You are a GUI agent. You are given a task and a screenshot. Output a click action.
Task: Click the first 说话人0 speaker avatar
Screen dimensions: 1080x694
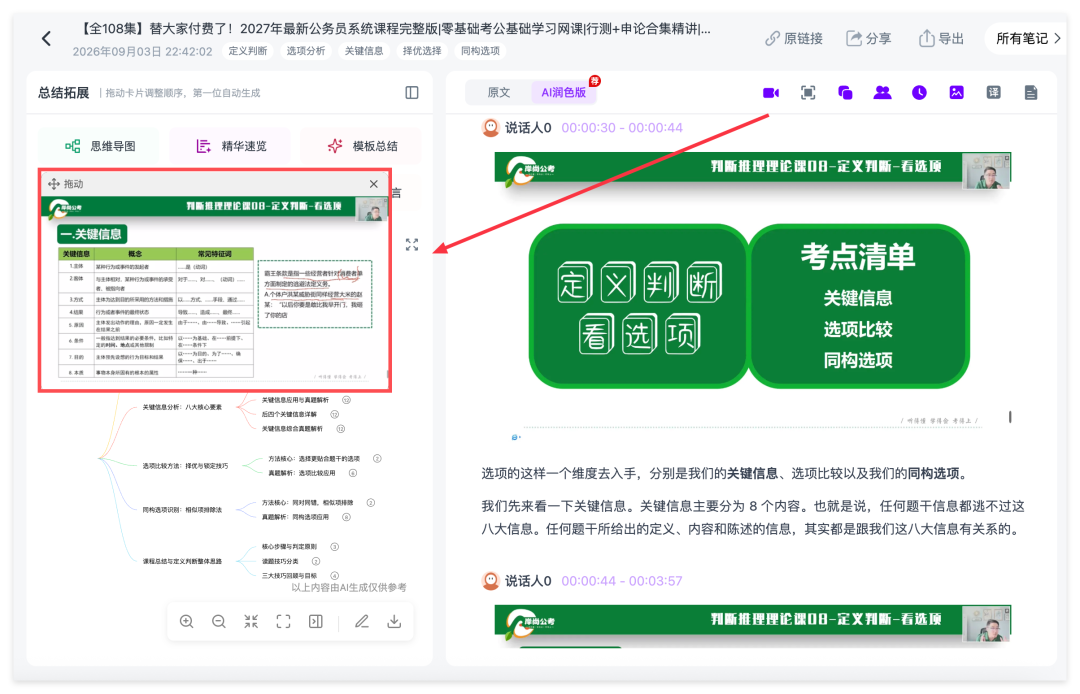tap(490, 127)
